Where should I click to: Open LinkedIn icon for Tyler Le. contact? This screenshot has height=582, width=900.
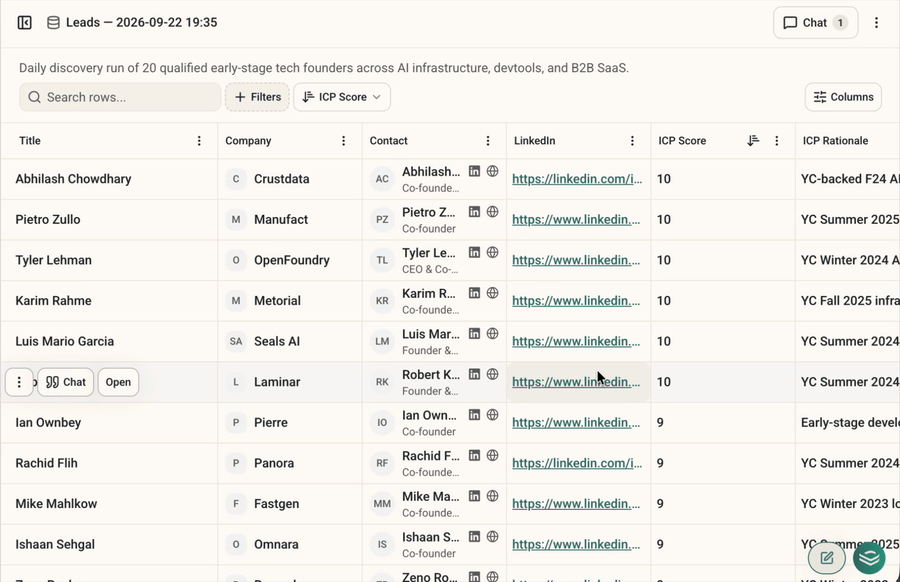click(x=474, y=253)
